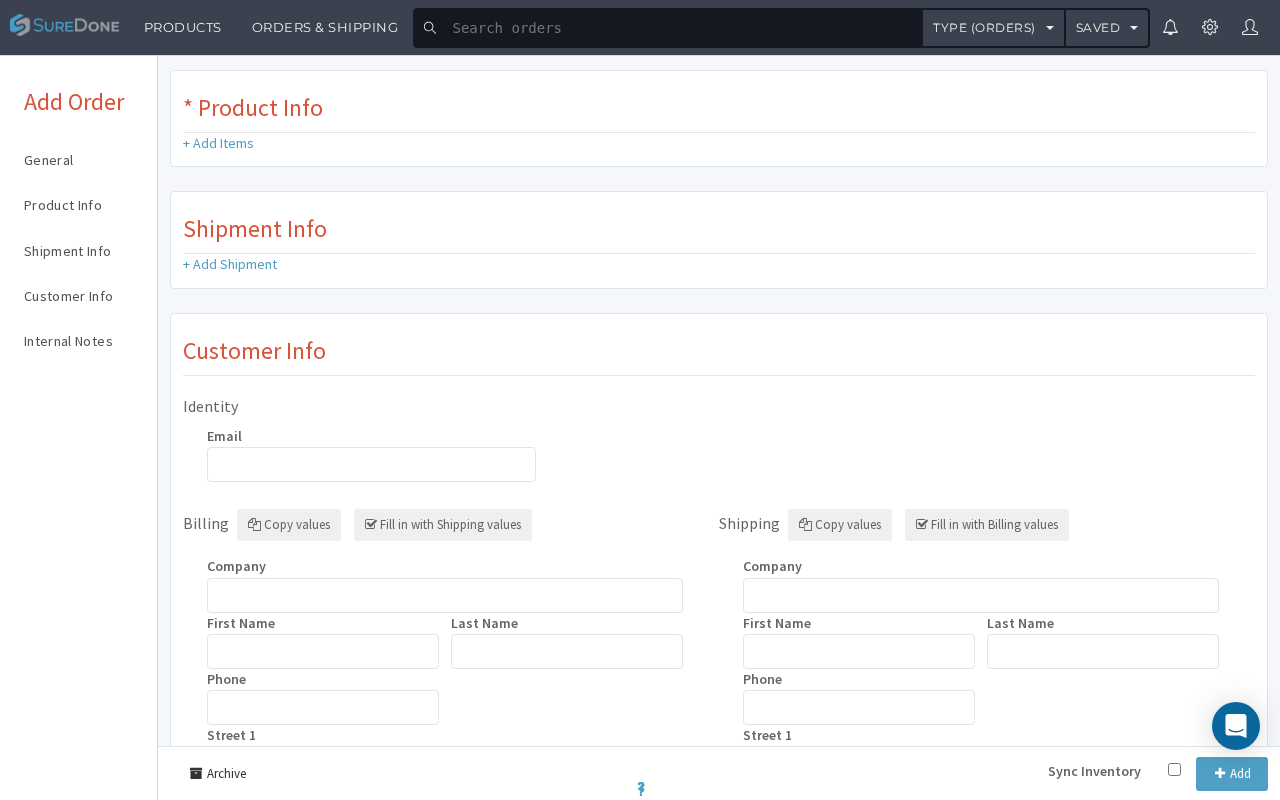Image resolution: width=1280 pixels, height=800 pixels.
Task: Click the + Add Shipment link
Action: (x=230, y=264)
